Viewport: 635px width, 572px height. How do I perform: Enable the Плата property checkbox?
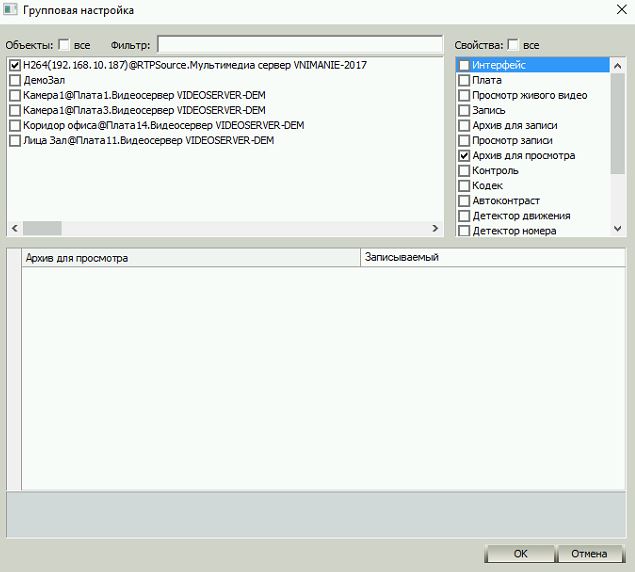pyautogui.click(x=464, y=80)
